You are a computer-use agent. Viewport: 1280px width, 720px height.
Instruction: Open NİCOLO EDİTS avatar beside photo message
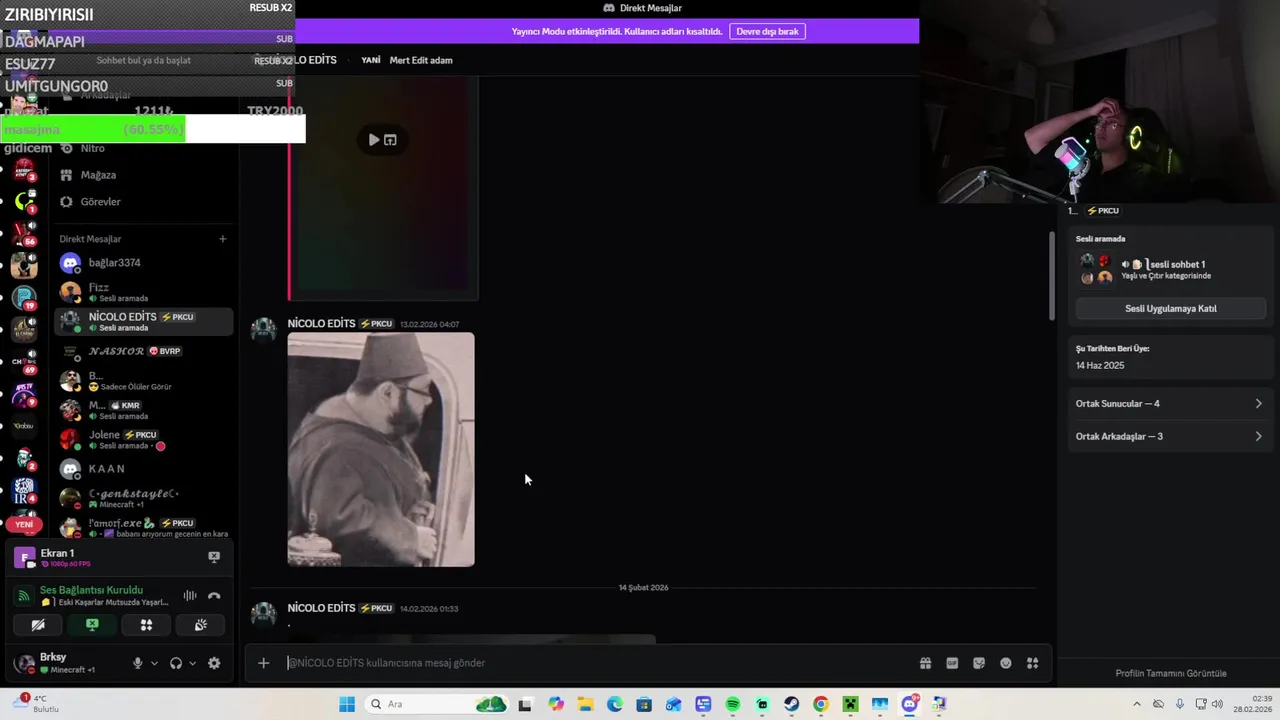pyautogui.click(x=264, y=331)
